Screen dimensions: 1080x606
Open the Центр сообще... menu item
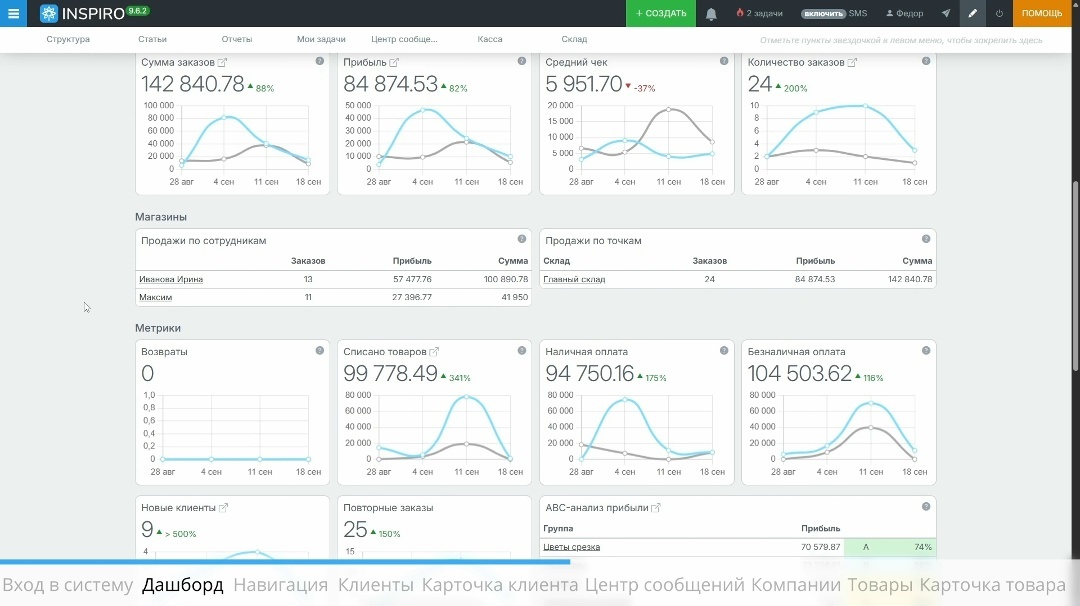[x=404, y=39]
